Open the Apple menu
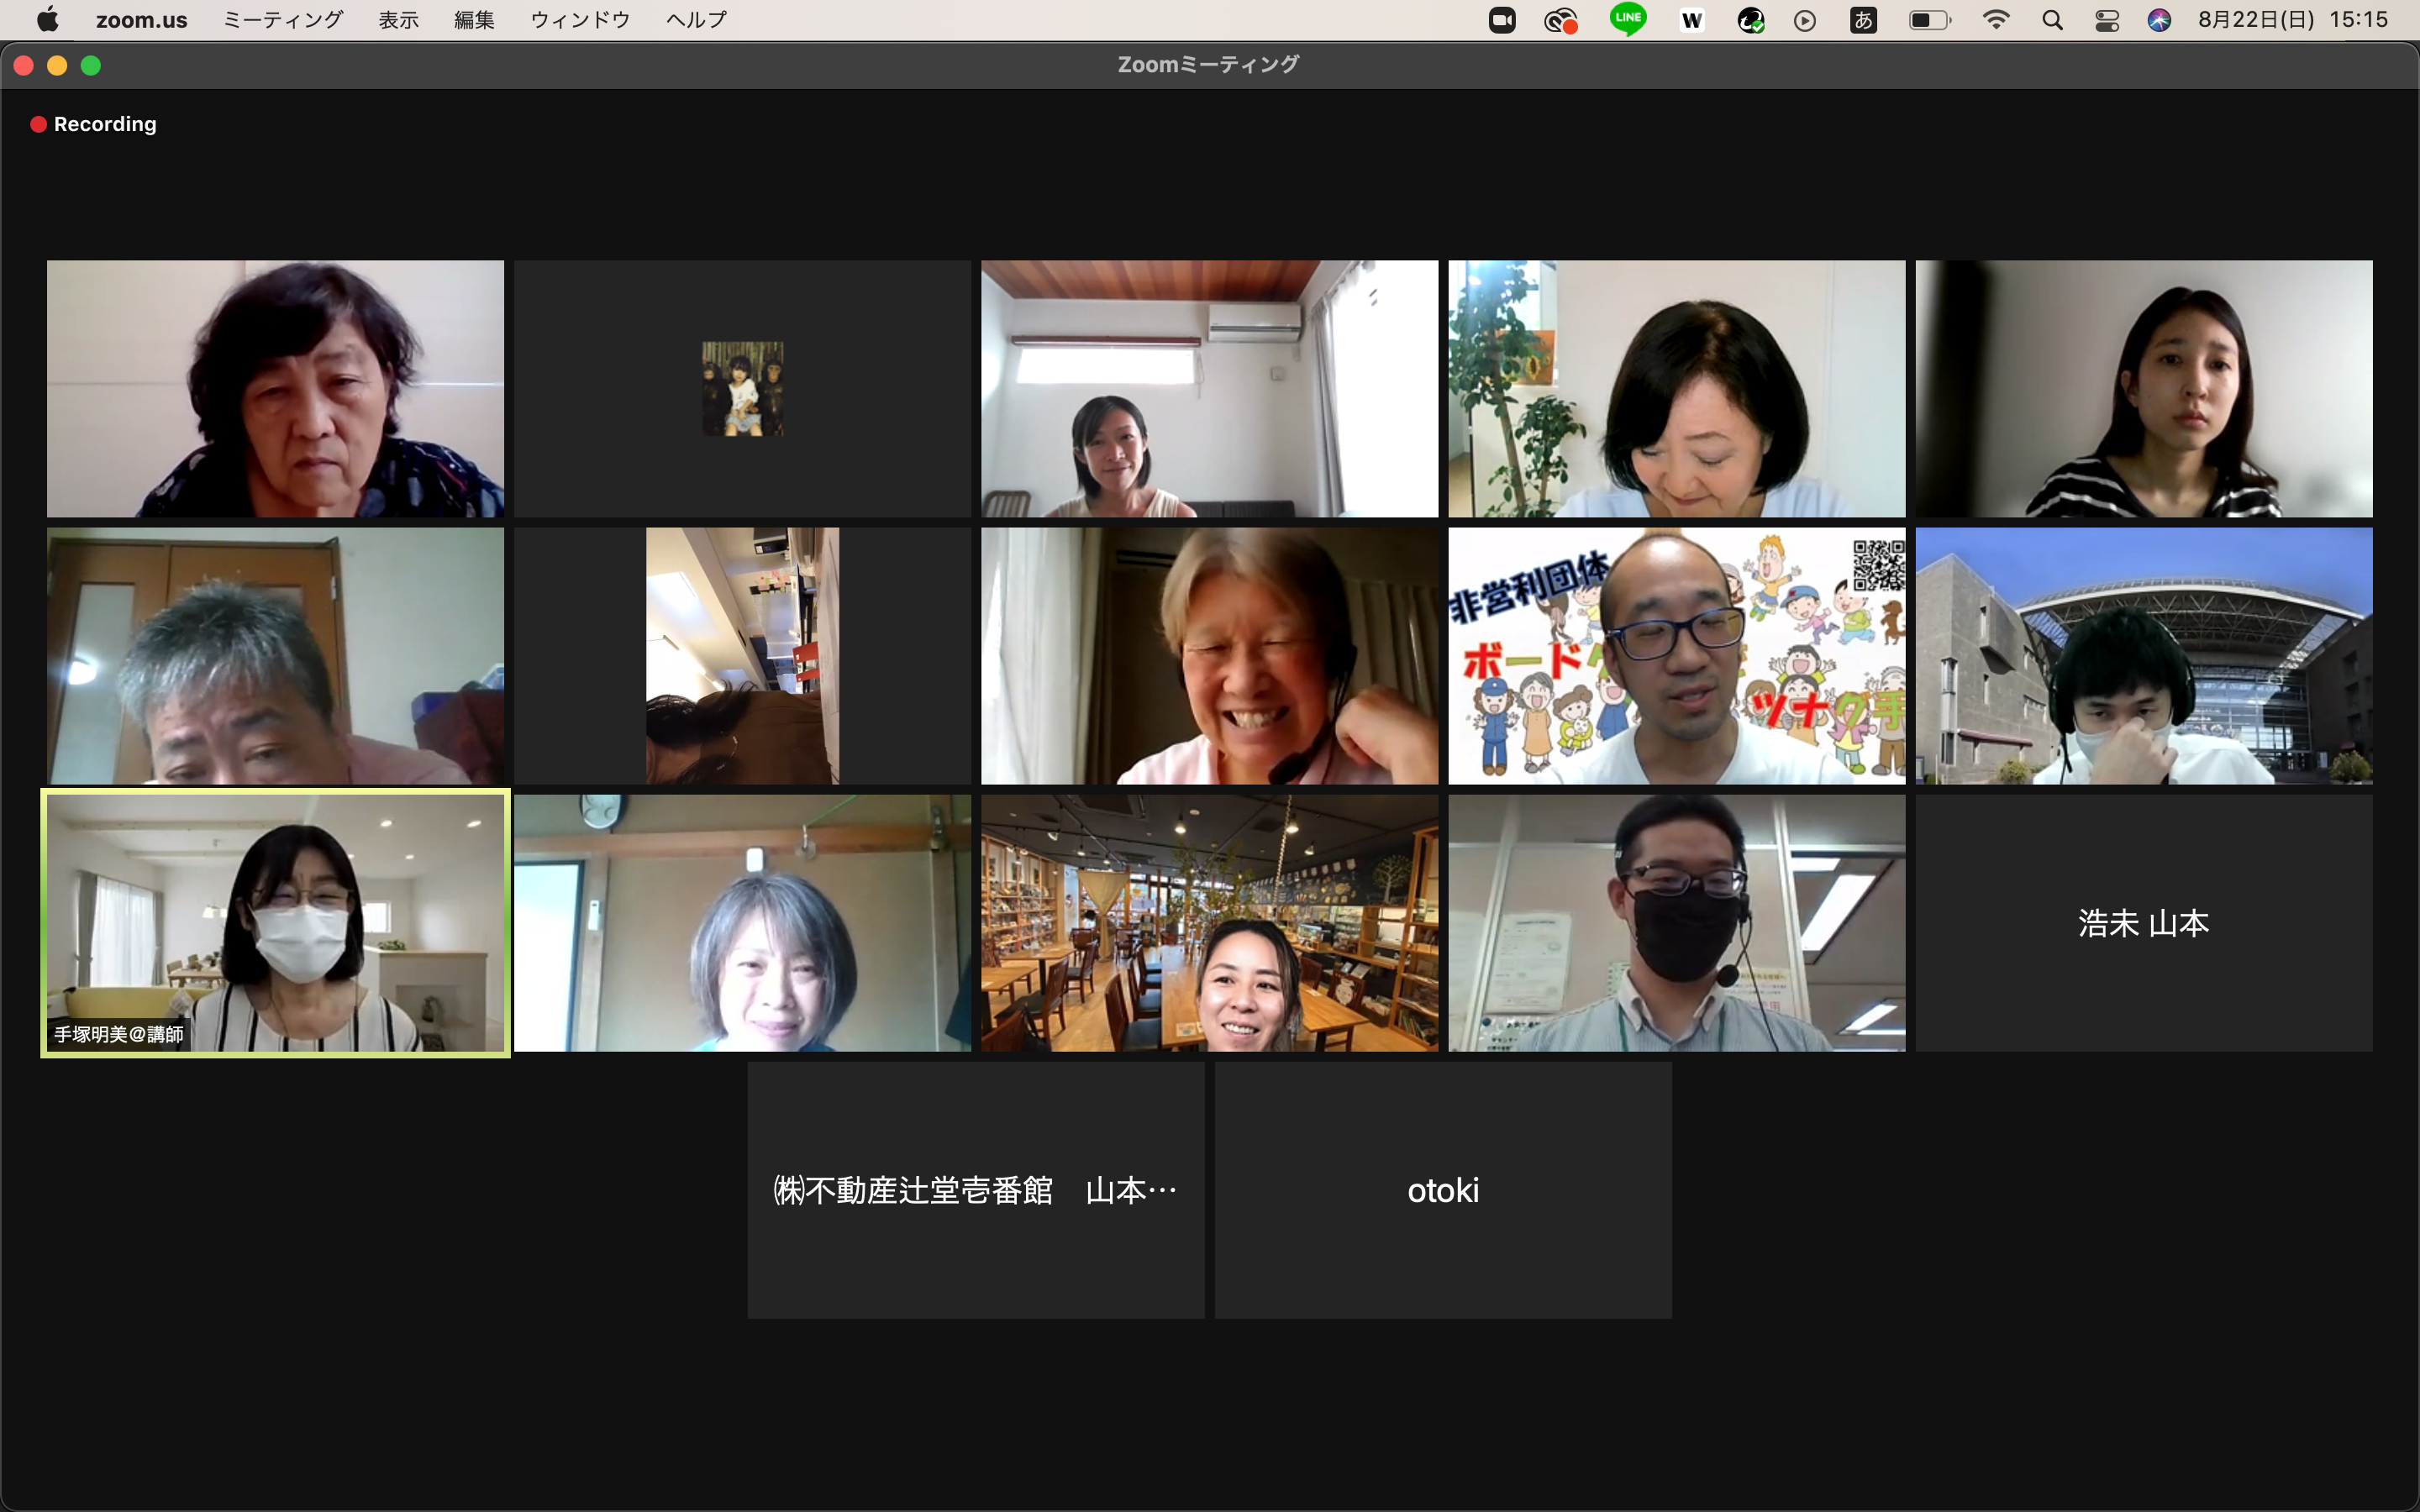 47,20
